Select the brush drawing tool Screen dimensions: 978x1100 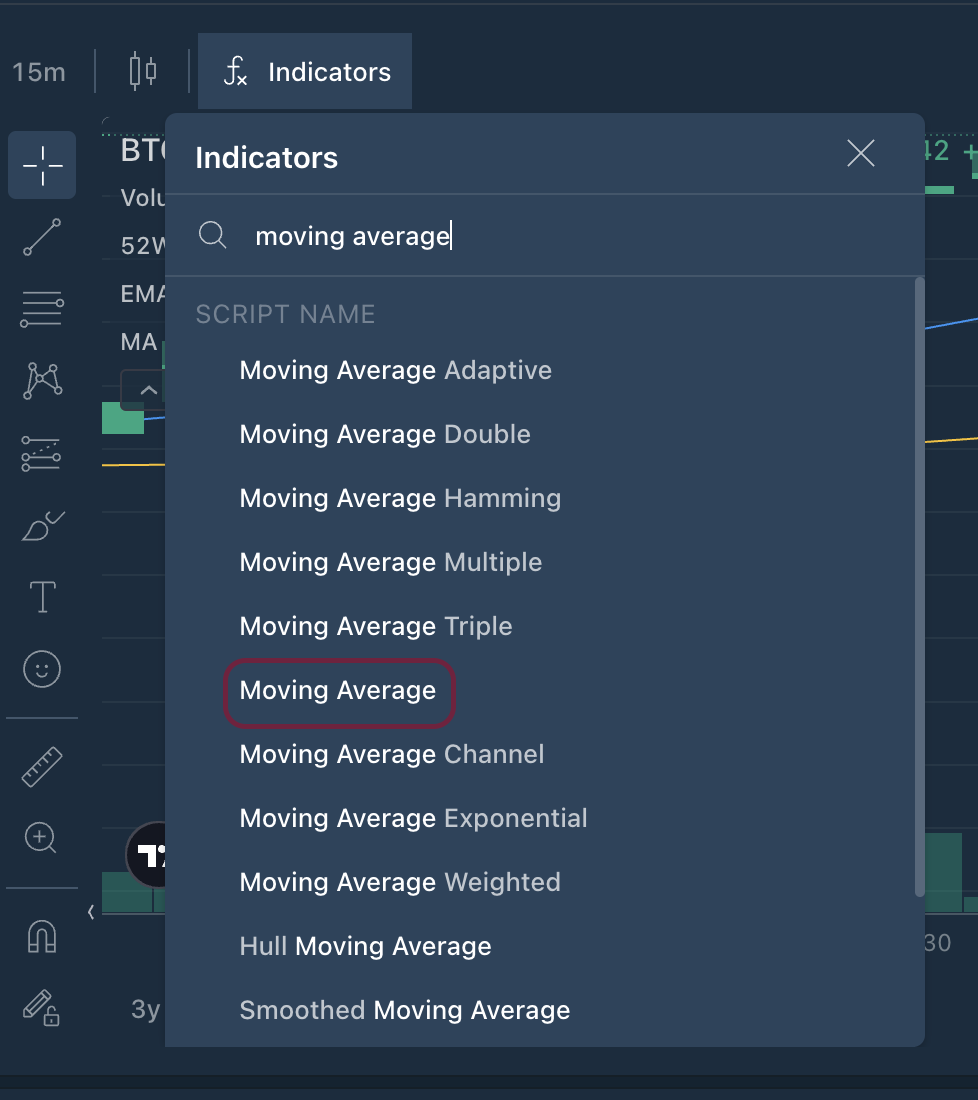click(42, 525)
